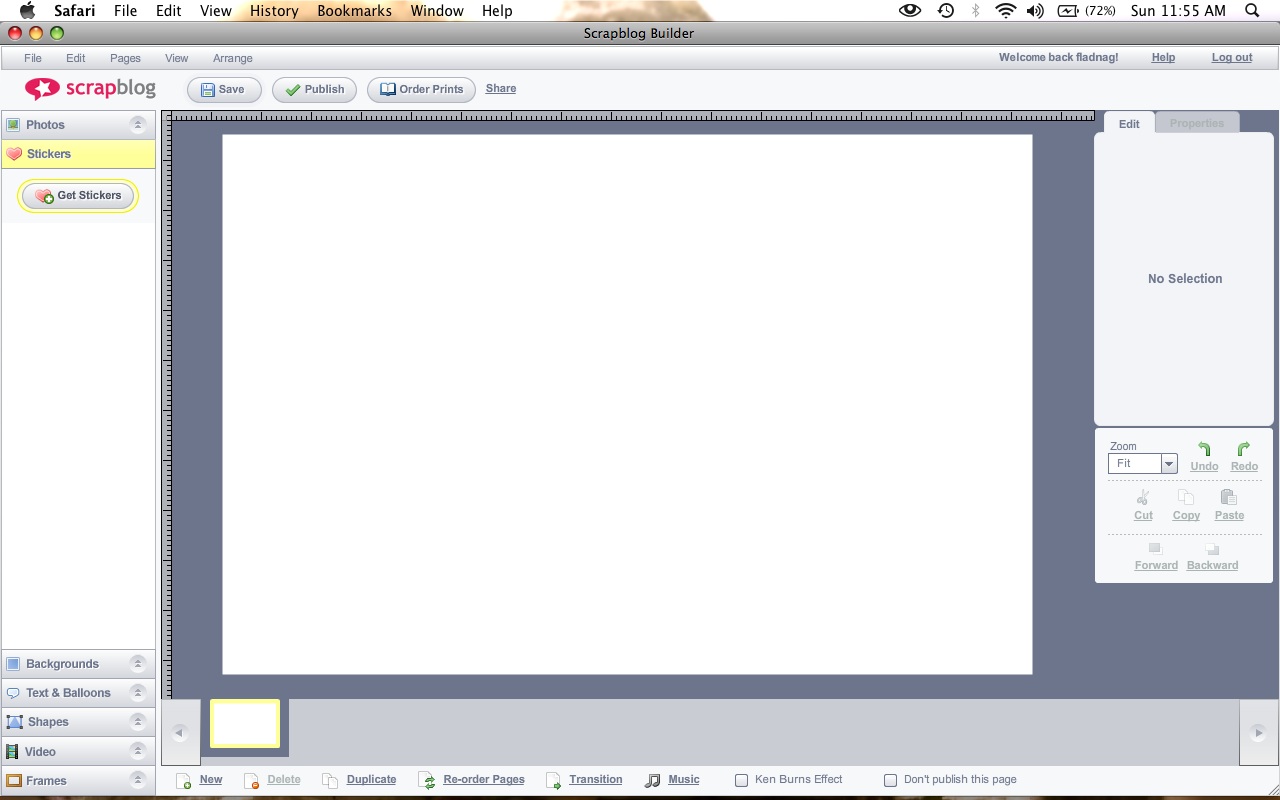This screenshot has width=1280, height=800.
Task: Click the Save button
Action: 224,89
